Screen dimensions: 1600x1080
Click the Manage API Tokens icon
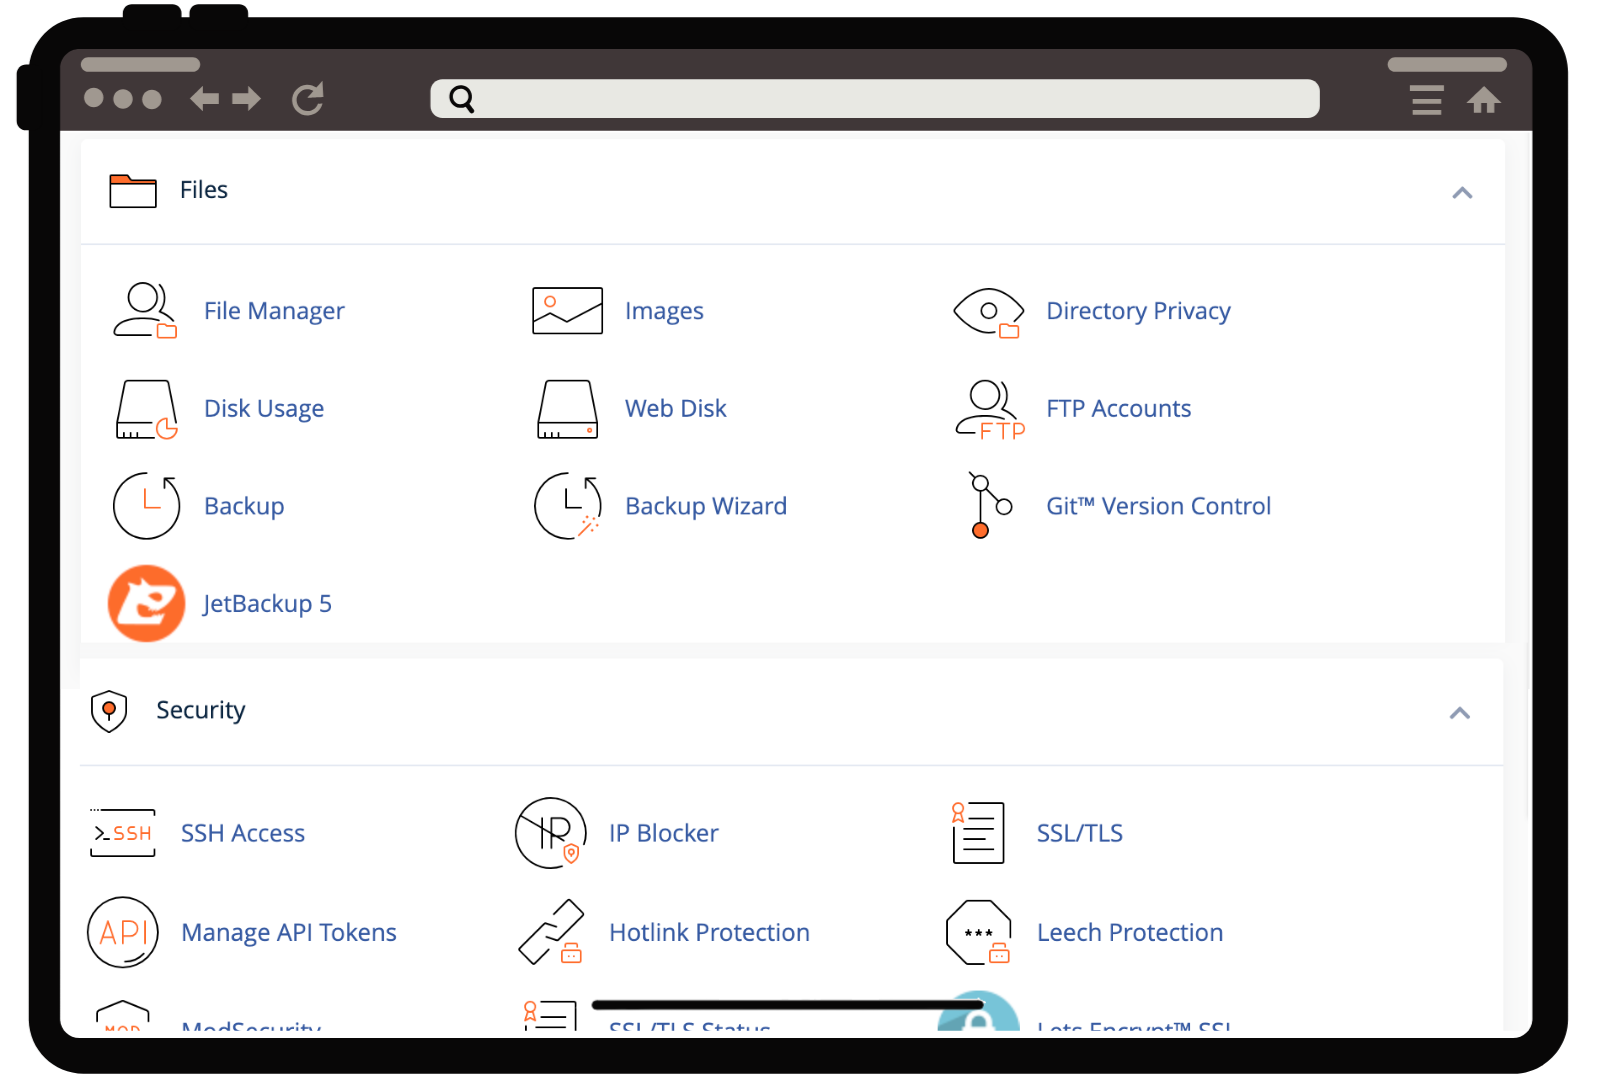[123, 932]
